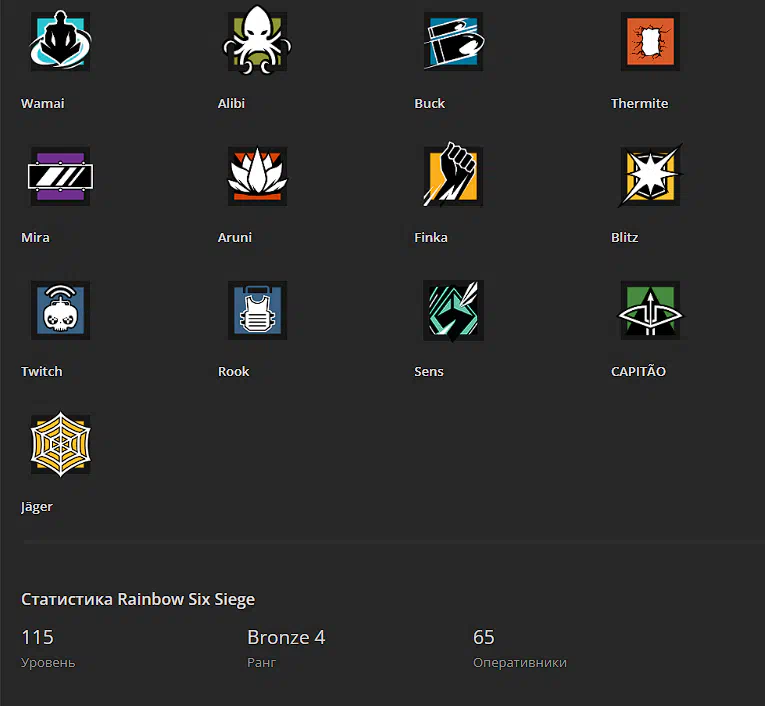
Task: Click the Buck name label
Action: (x=429, y=103)
